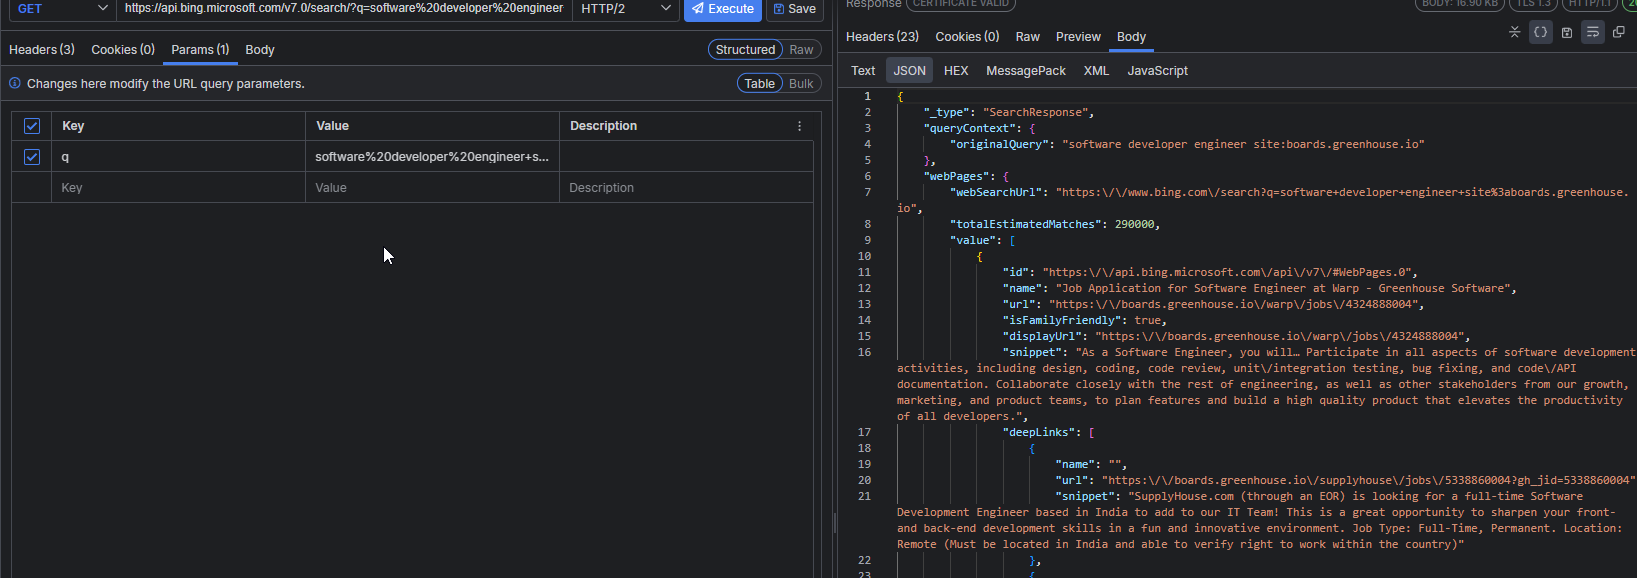Switch body format to JSON
The height and width of the screenshot is (578, 1637).
tap(909, 70)
